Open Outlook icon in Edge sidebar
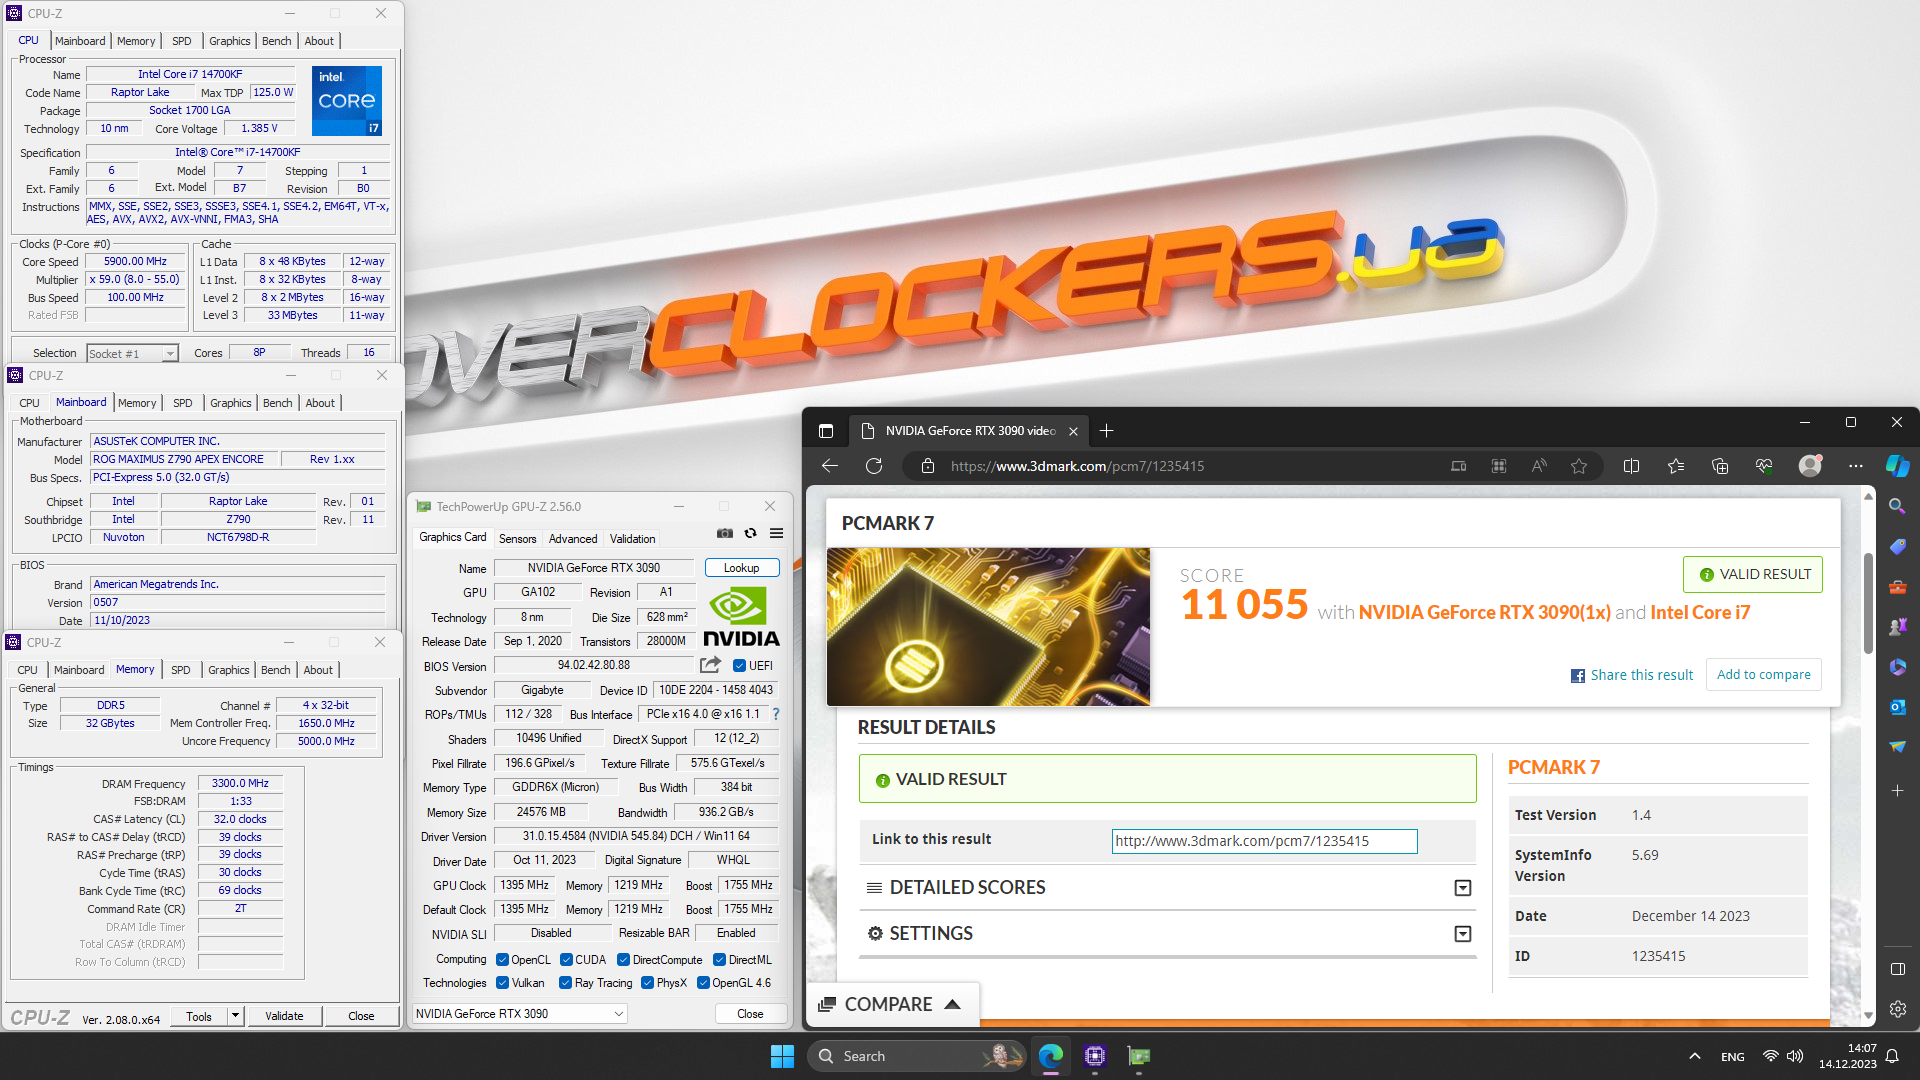 tap(1897, 707)
